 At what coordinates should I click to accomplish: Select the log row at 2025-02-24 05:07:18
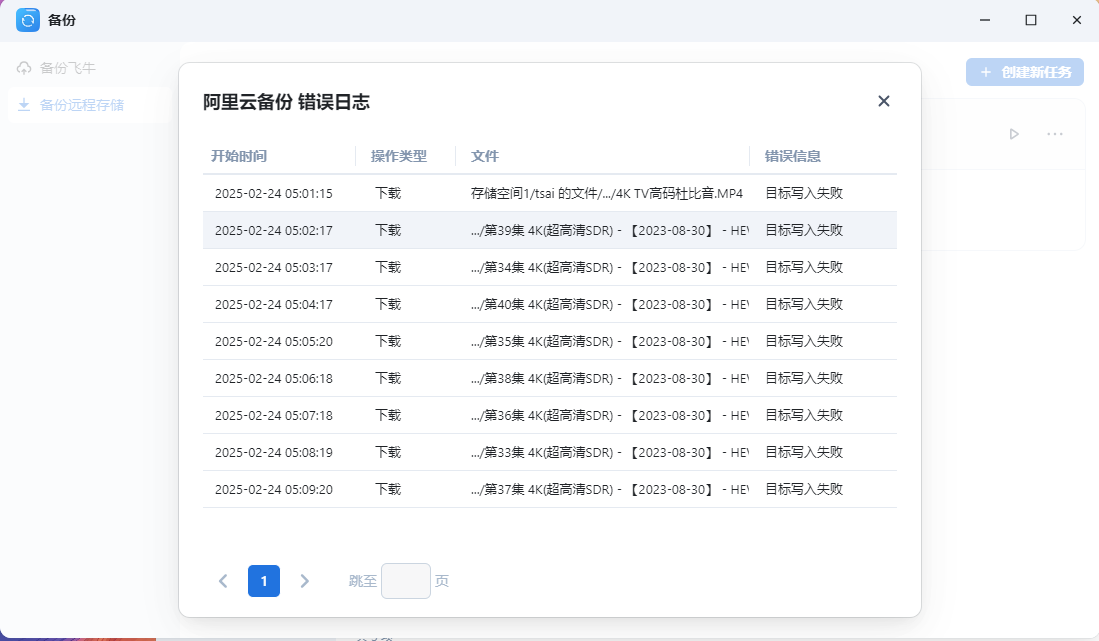click(x=550, y=416)
